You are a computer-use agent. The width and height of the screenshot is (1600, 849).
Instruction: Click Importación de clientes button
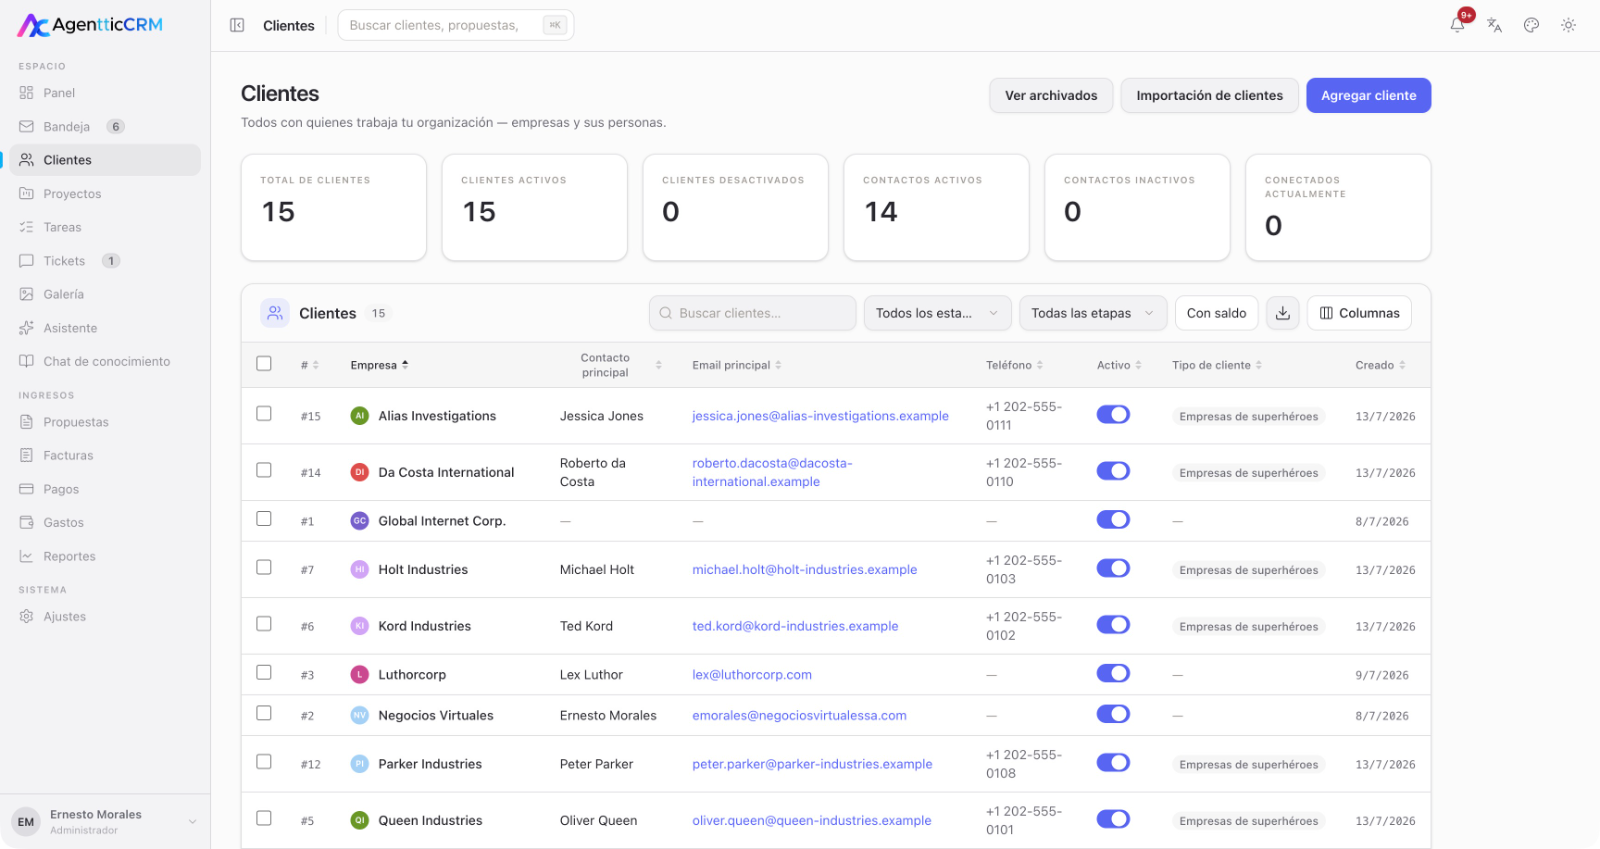(x=1210, y=95)
